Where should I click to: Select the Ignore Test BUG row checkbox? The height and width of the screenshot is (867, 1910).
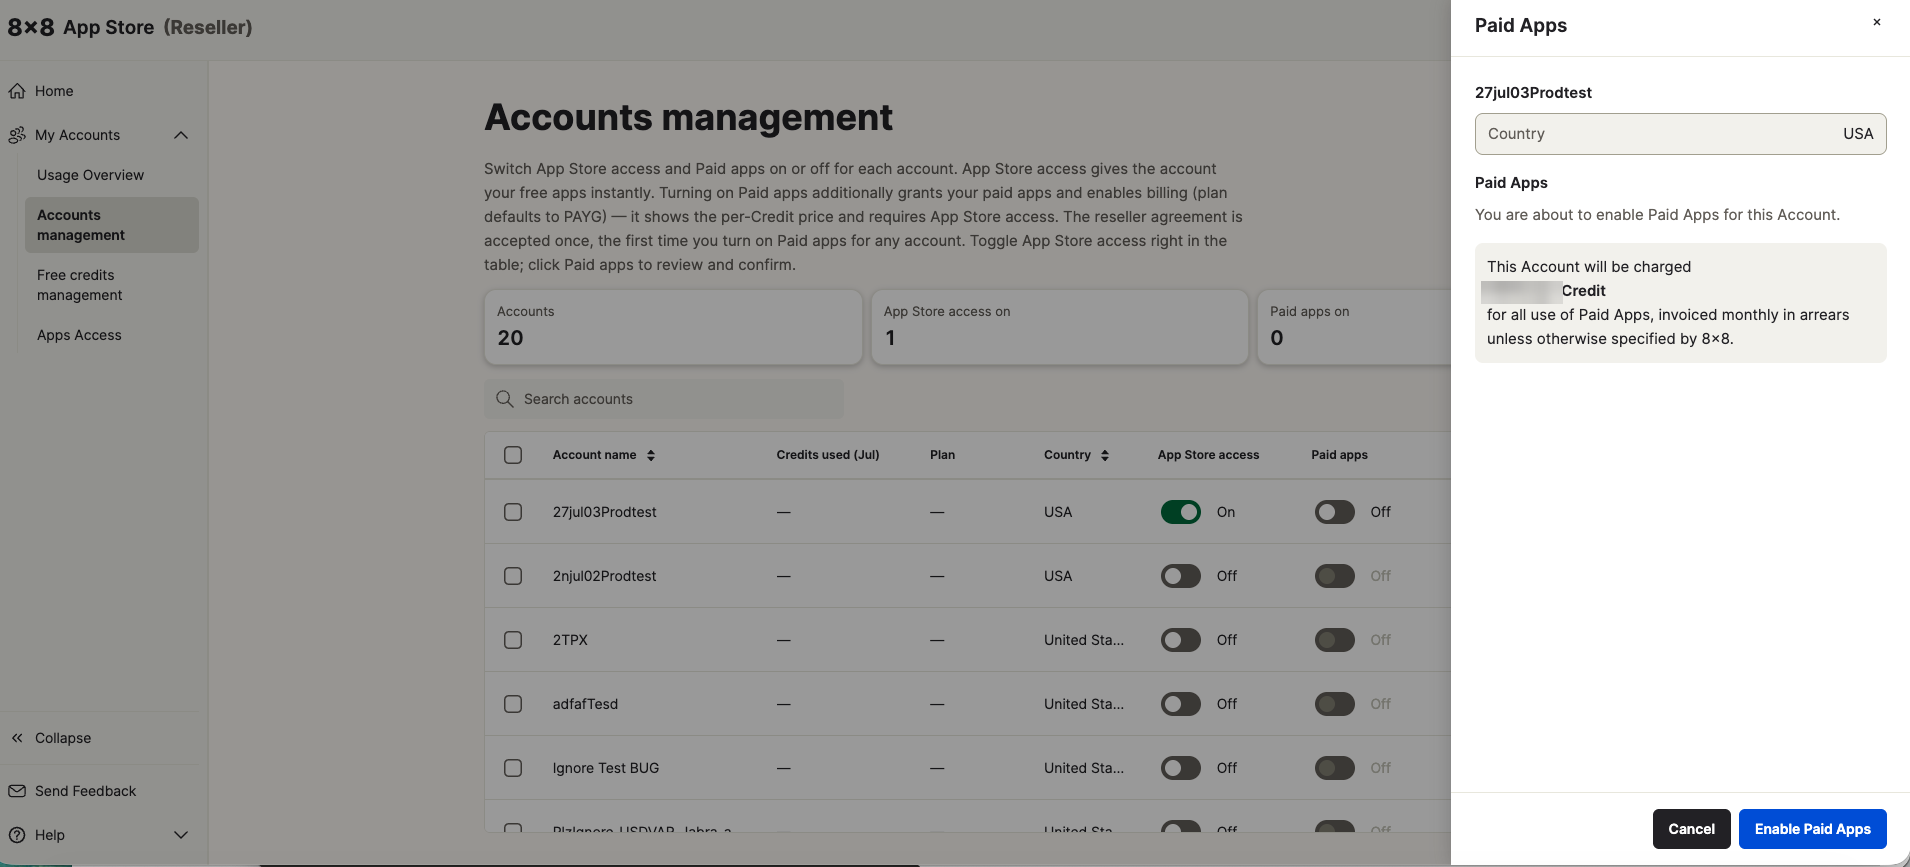(x=513, y=768)
